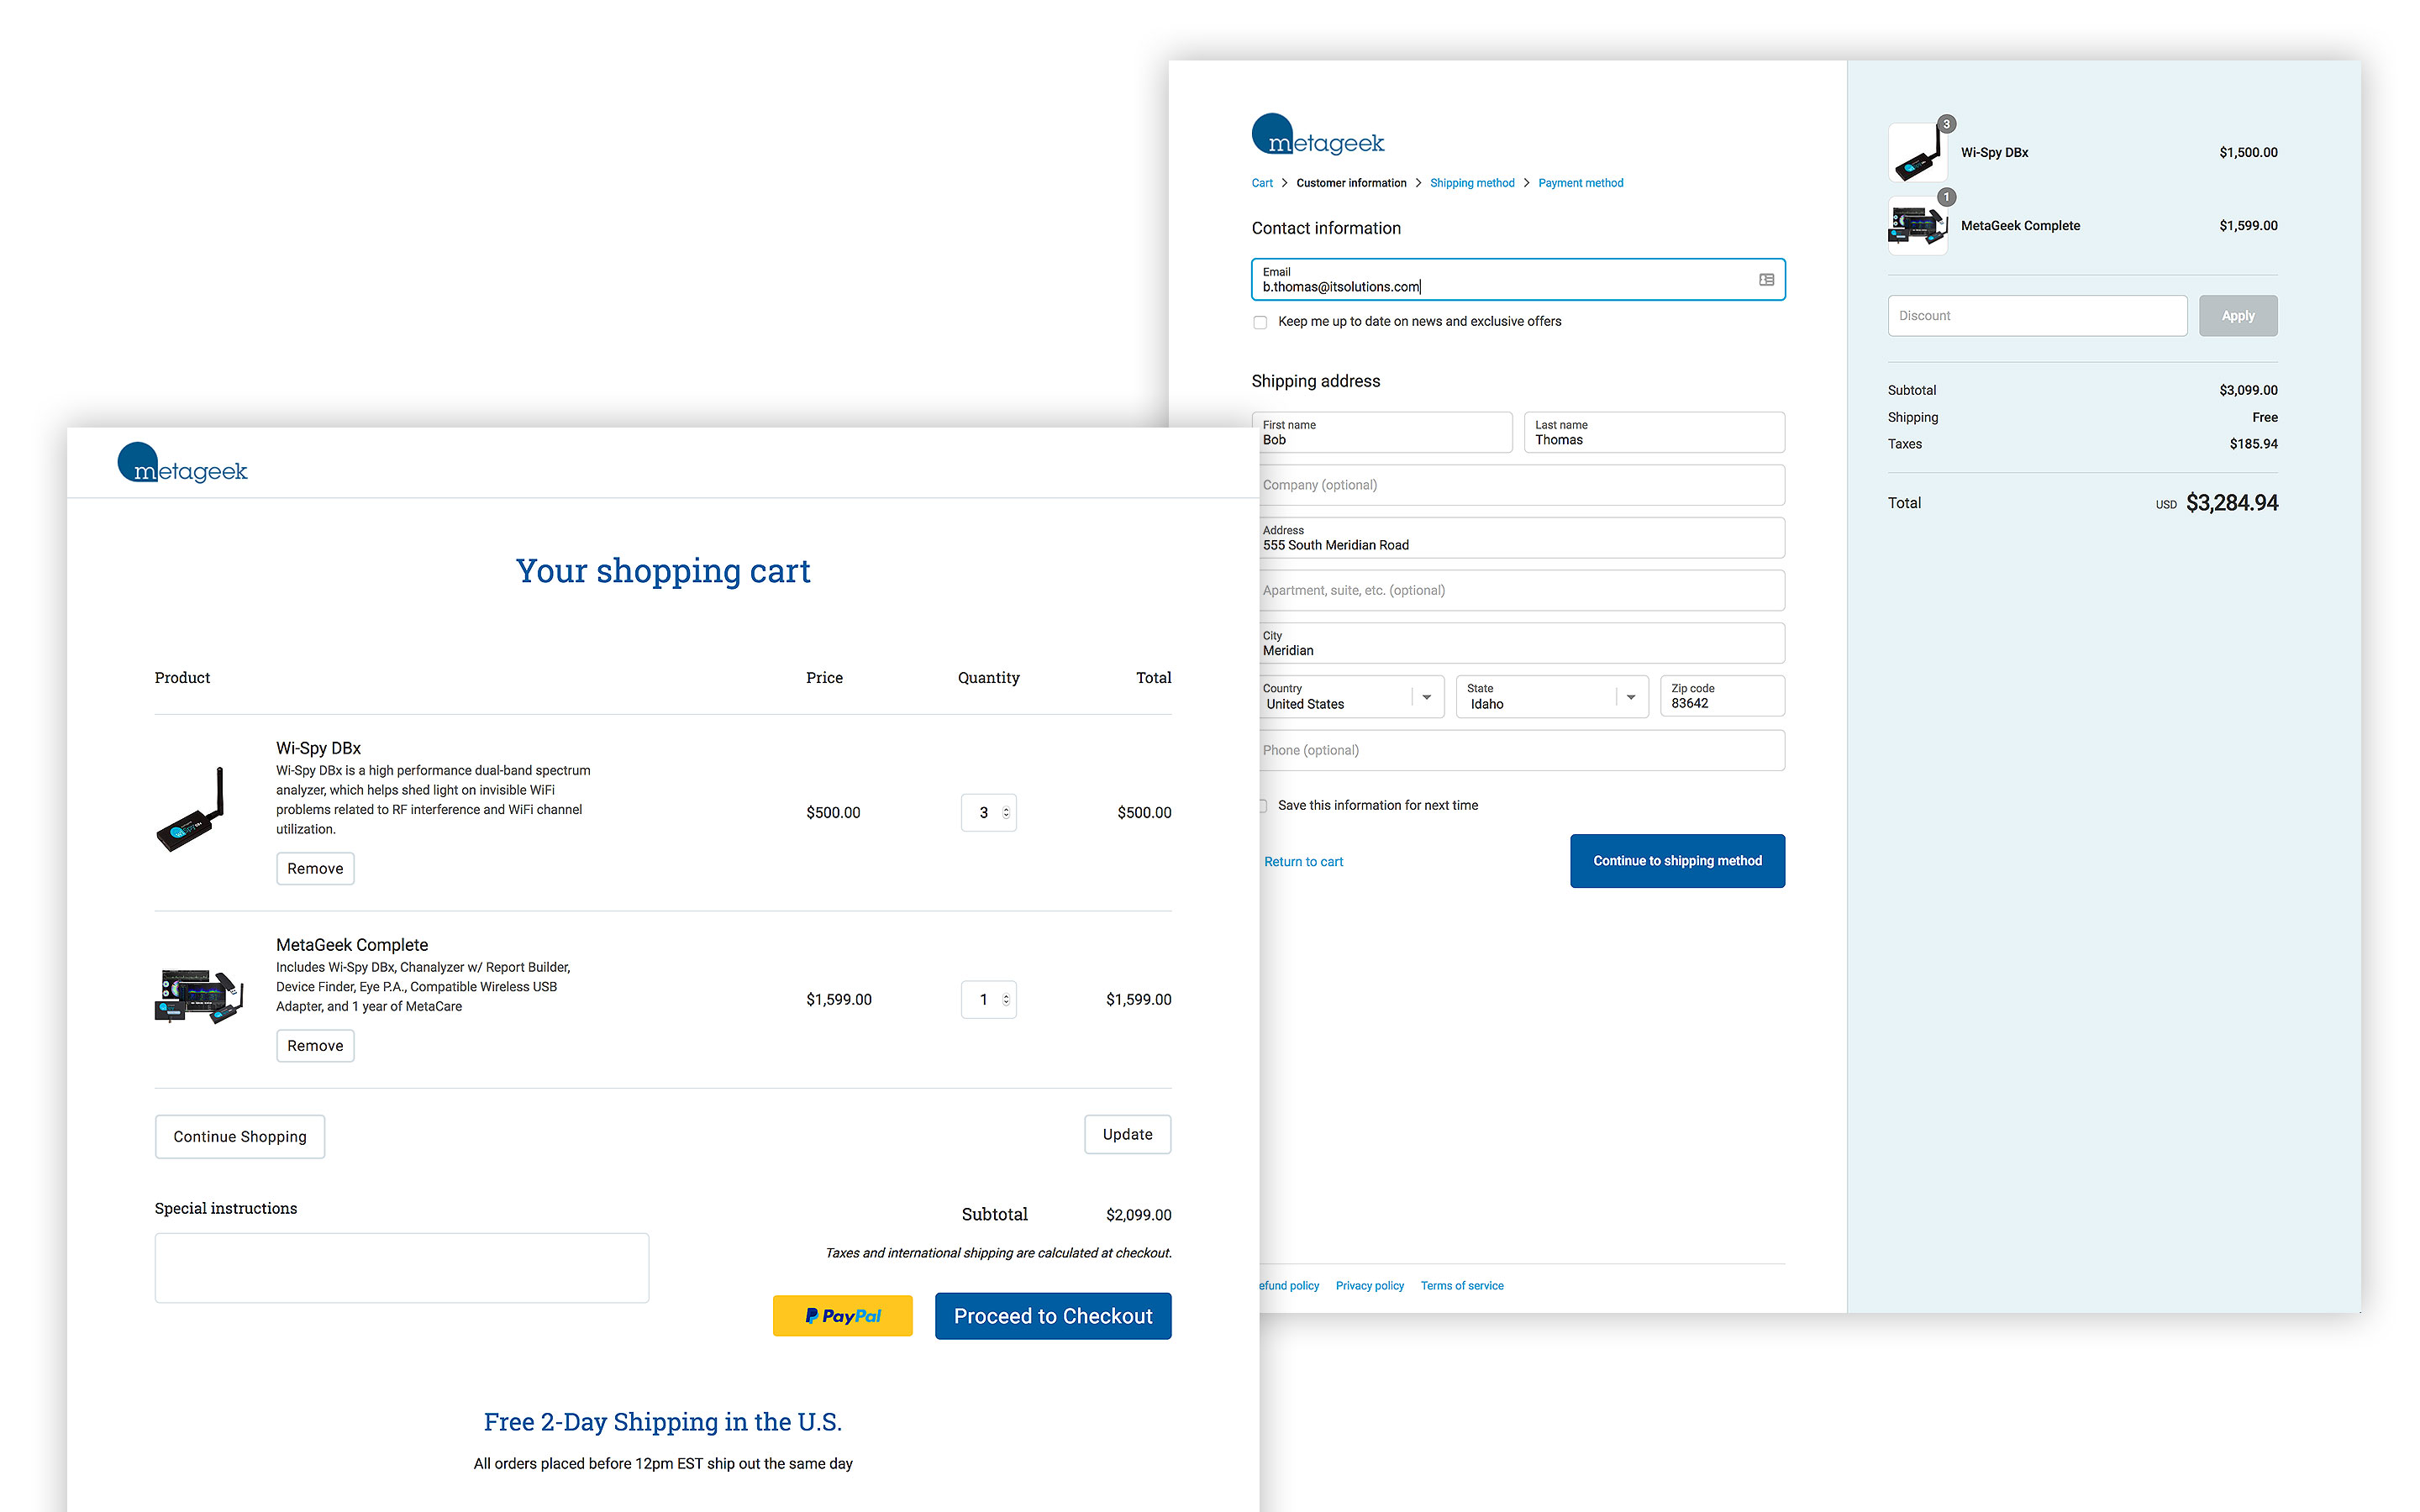Open the Privacy policy link
The width and height of the screenshot is (2420, 1512).
coord(1369,1286)
